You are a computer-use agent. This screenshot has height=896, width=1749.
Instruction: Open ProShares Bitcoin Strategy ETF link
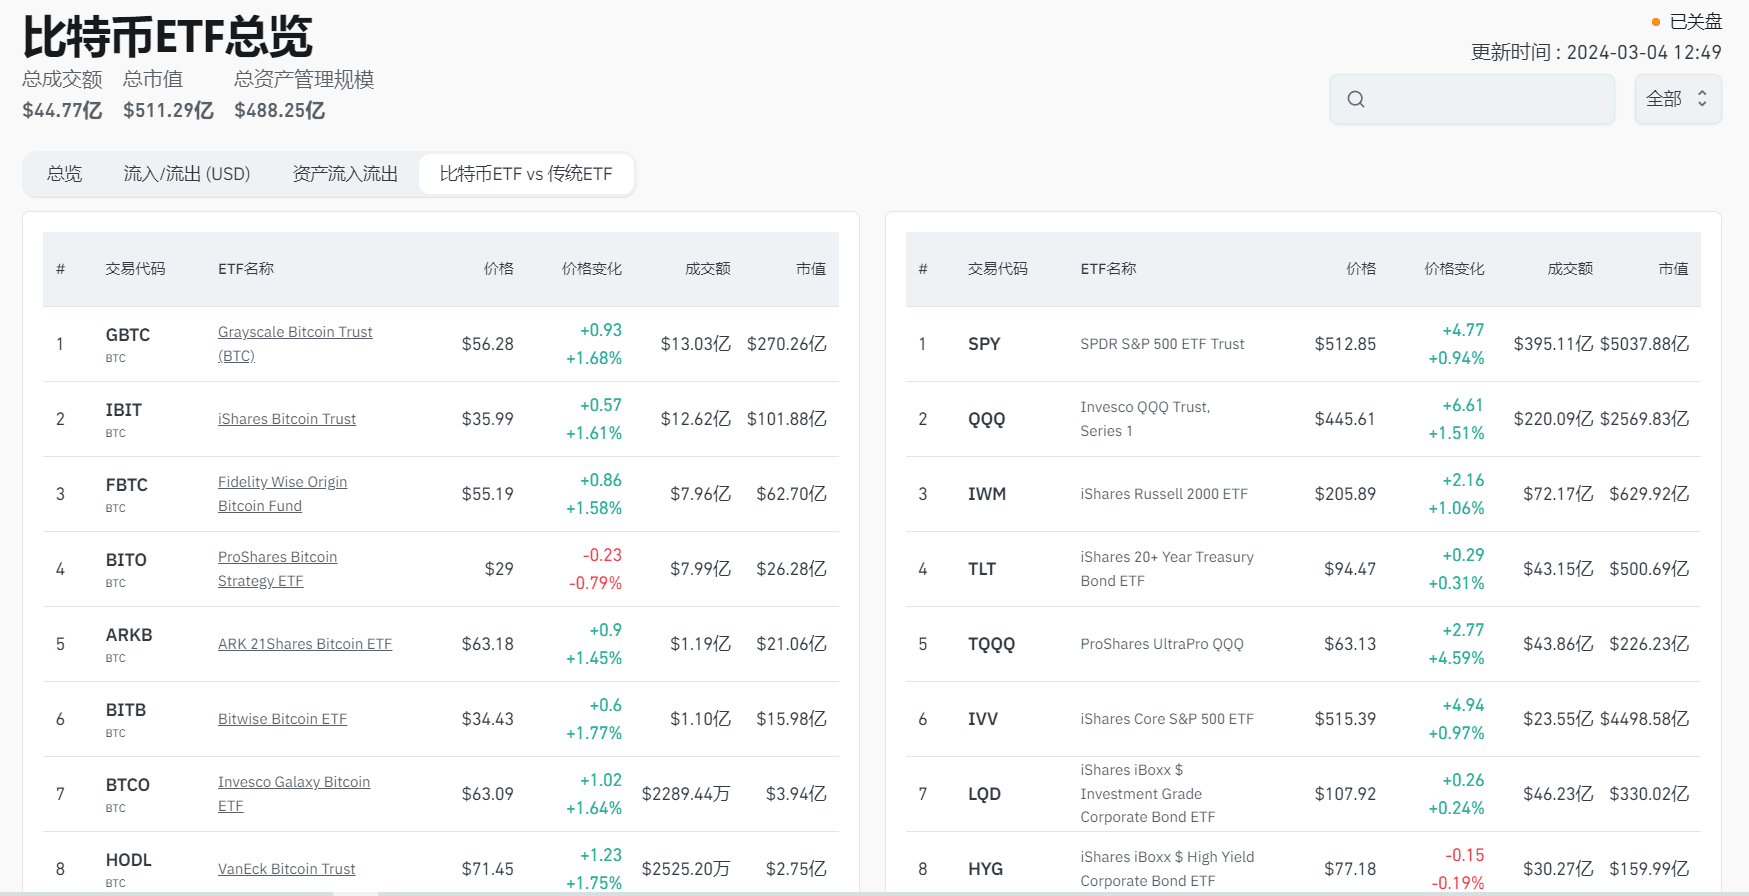coord(277,569)
